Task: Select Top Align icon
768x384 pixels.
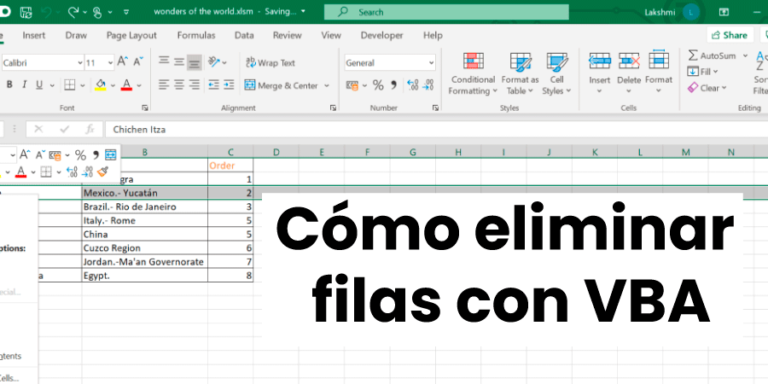Action: pyautogui.click(x=164, y=62)
